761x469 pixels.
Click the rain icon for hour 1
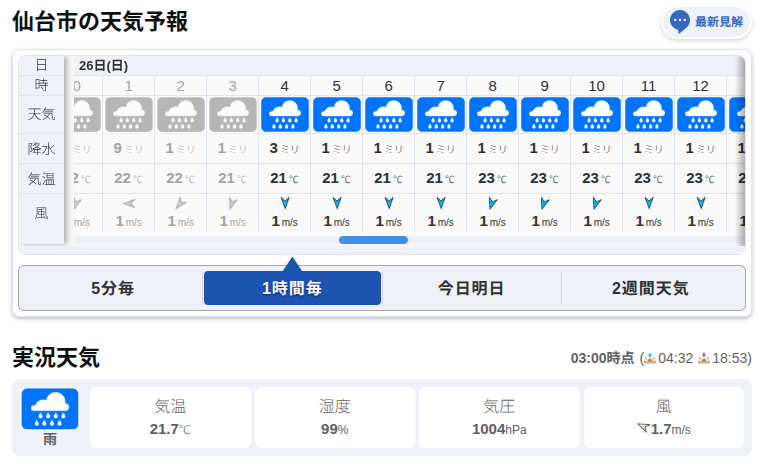point(129,115)
